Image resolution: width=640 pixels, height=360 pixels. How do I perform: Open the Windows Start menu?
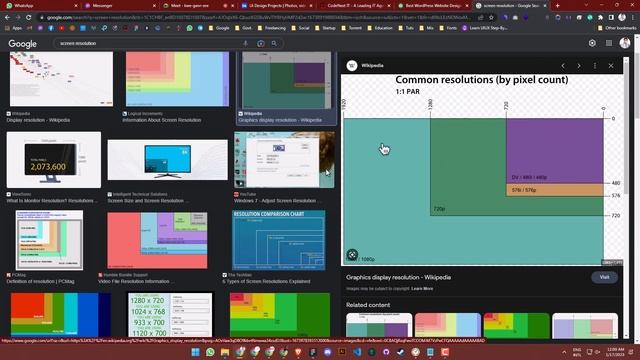[x=196, y=352]
